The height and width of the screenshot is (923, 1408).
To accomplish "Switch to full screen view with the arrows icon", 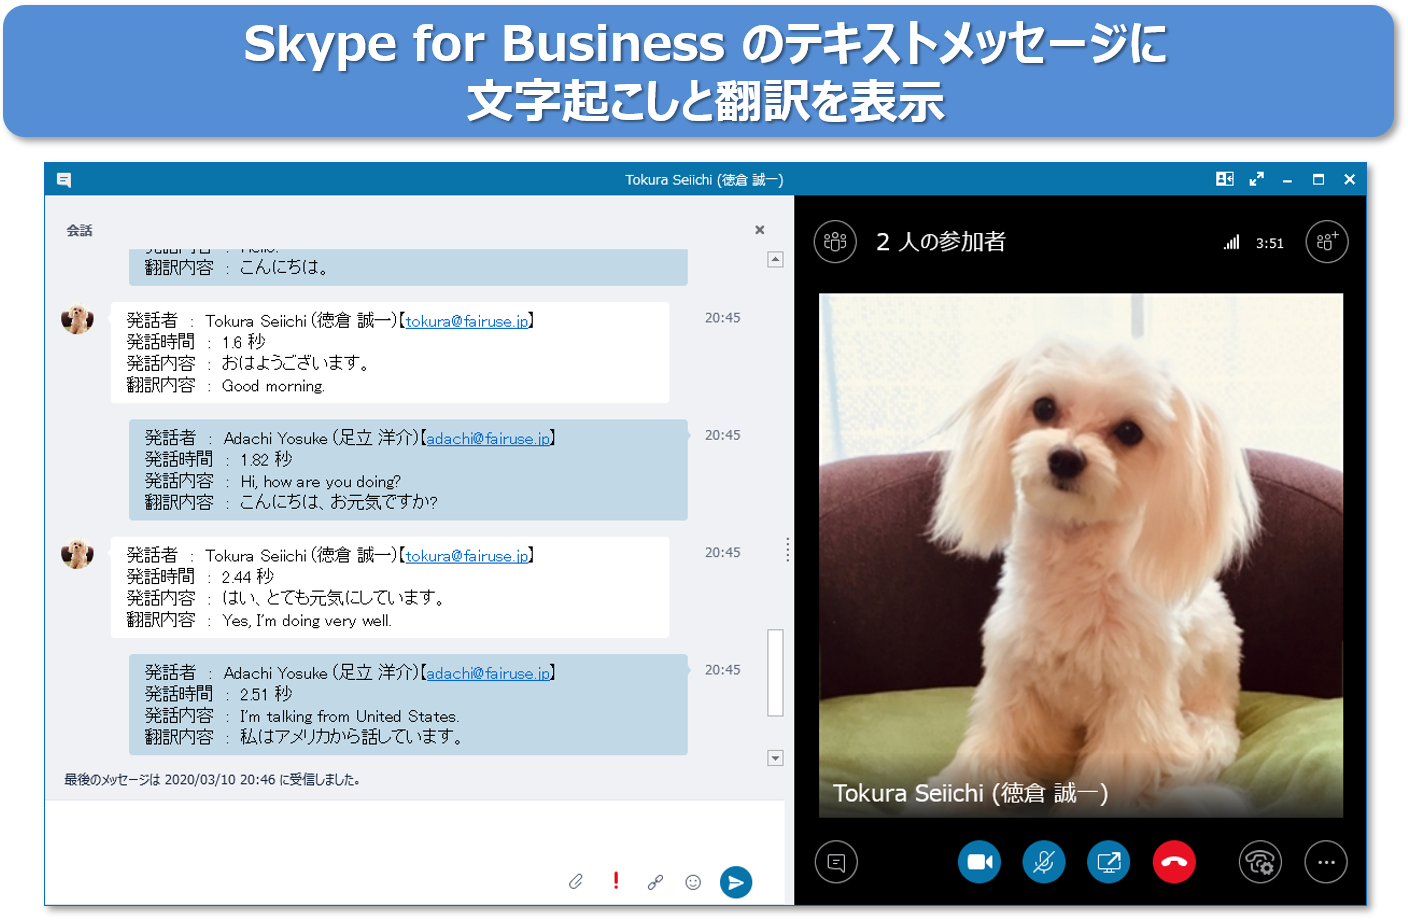I will click(1257, 179).
